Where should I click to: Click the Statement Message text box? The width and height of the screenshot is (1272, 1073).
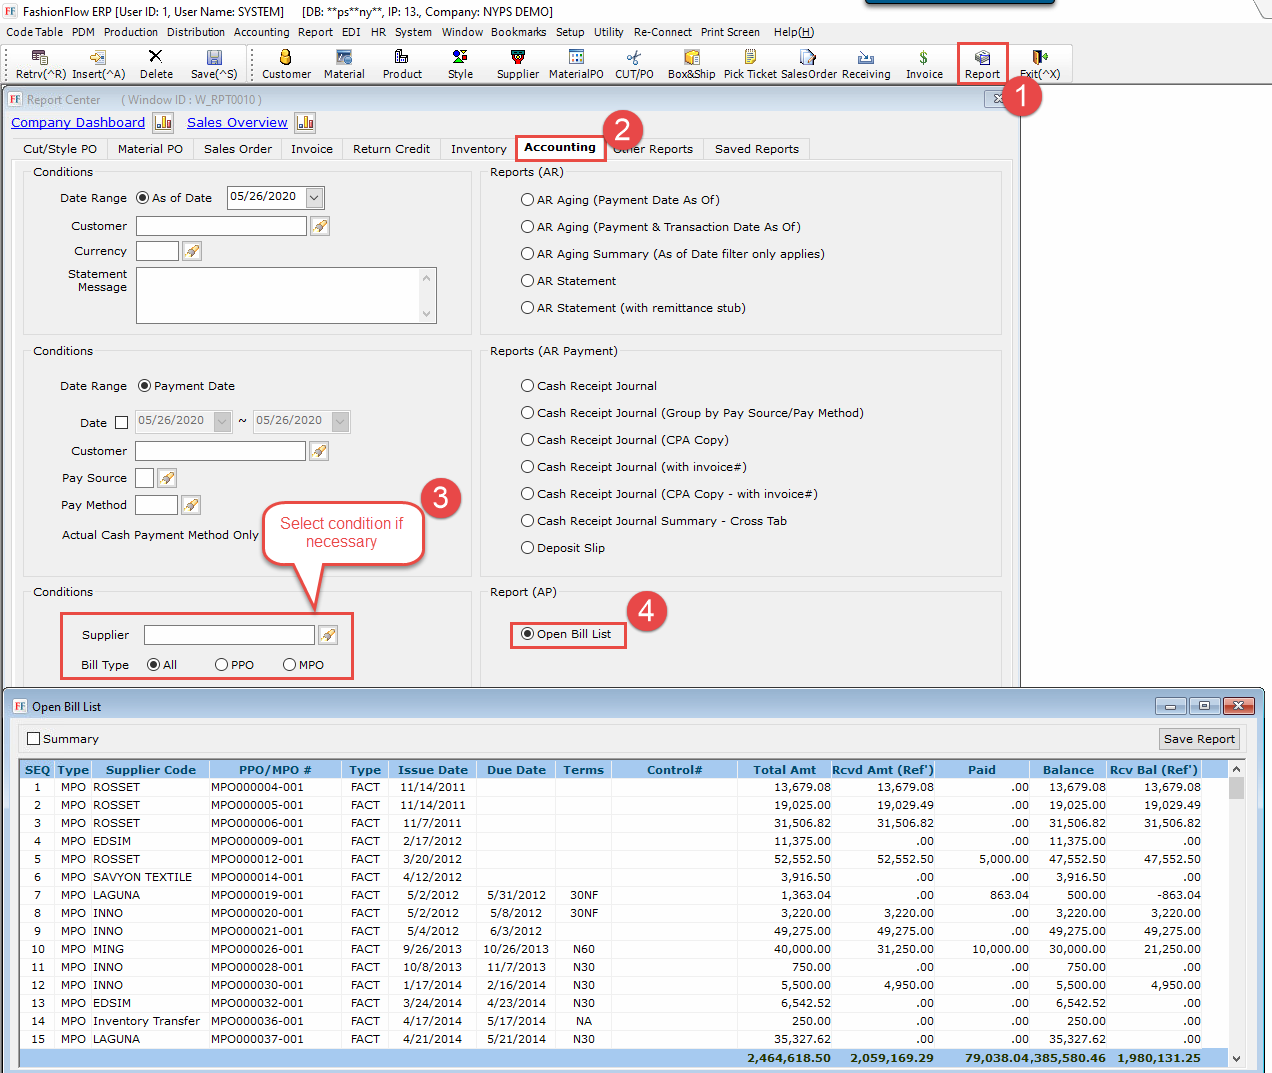[278, 295]
